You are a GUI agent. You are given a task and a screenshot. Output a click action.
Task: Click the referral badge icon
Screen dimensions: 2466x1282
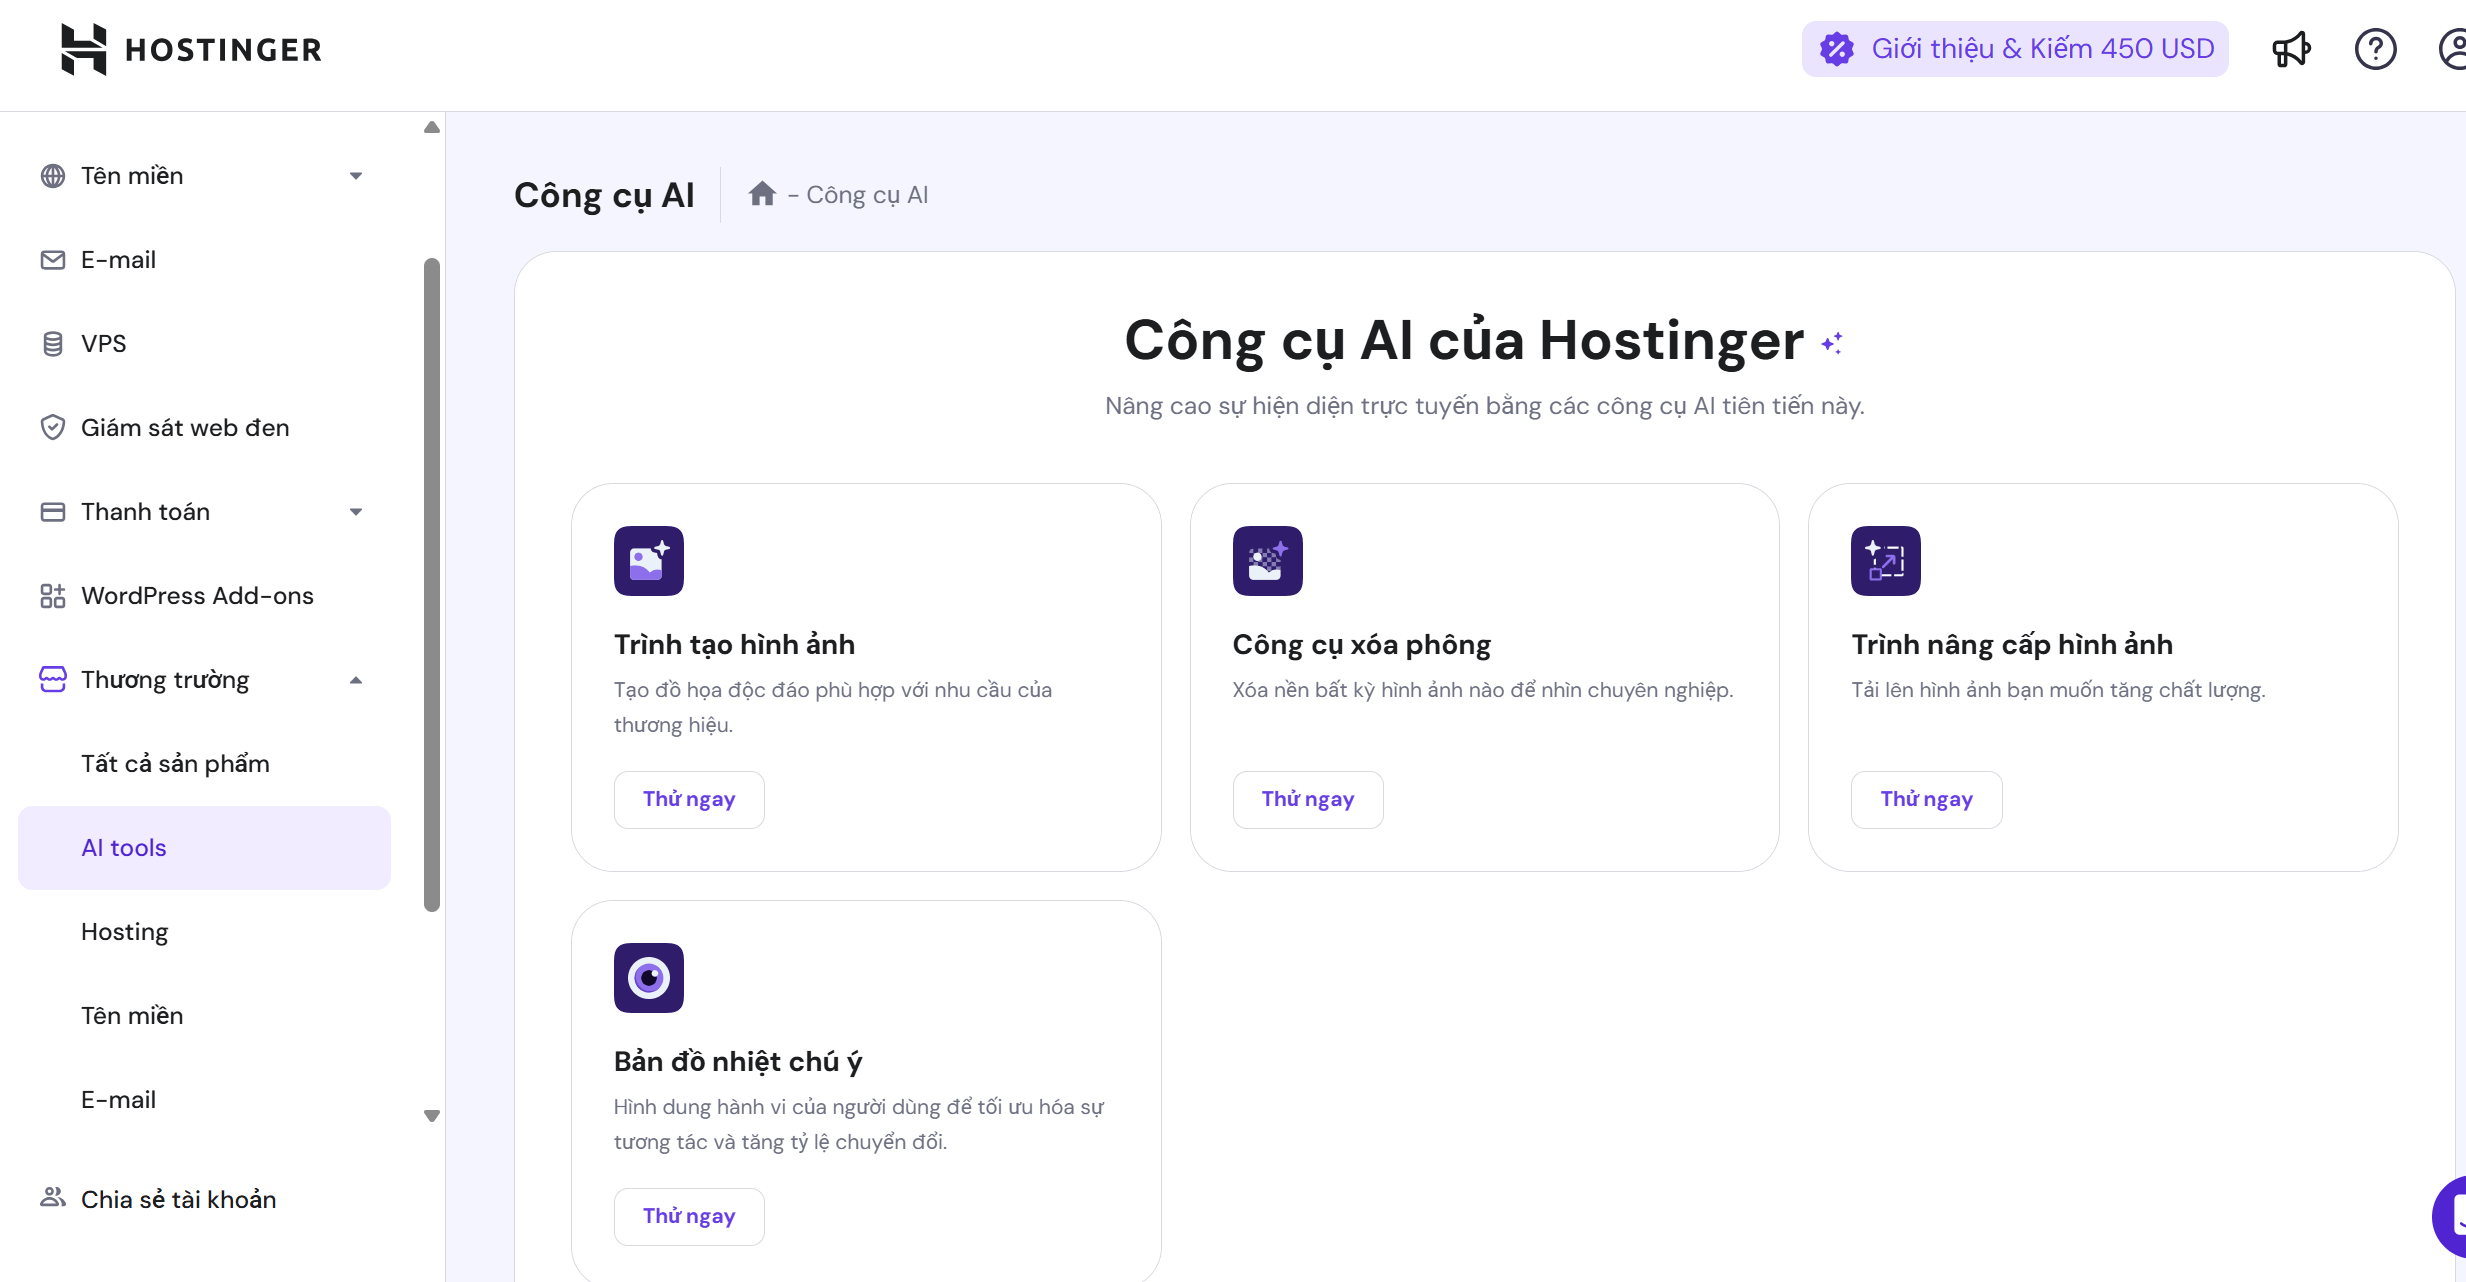click(1837, 49)
